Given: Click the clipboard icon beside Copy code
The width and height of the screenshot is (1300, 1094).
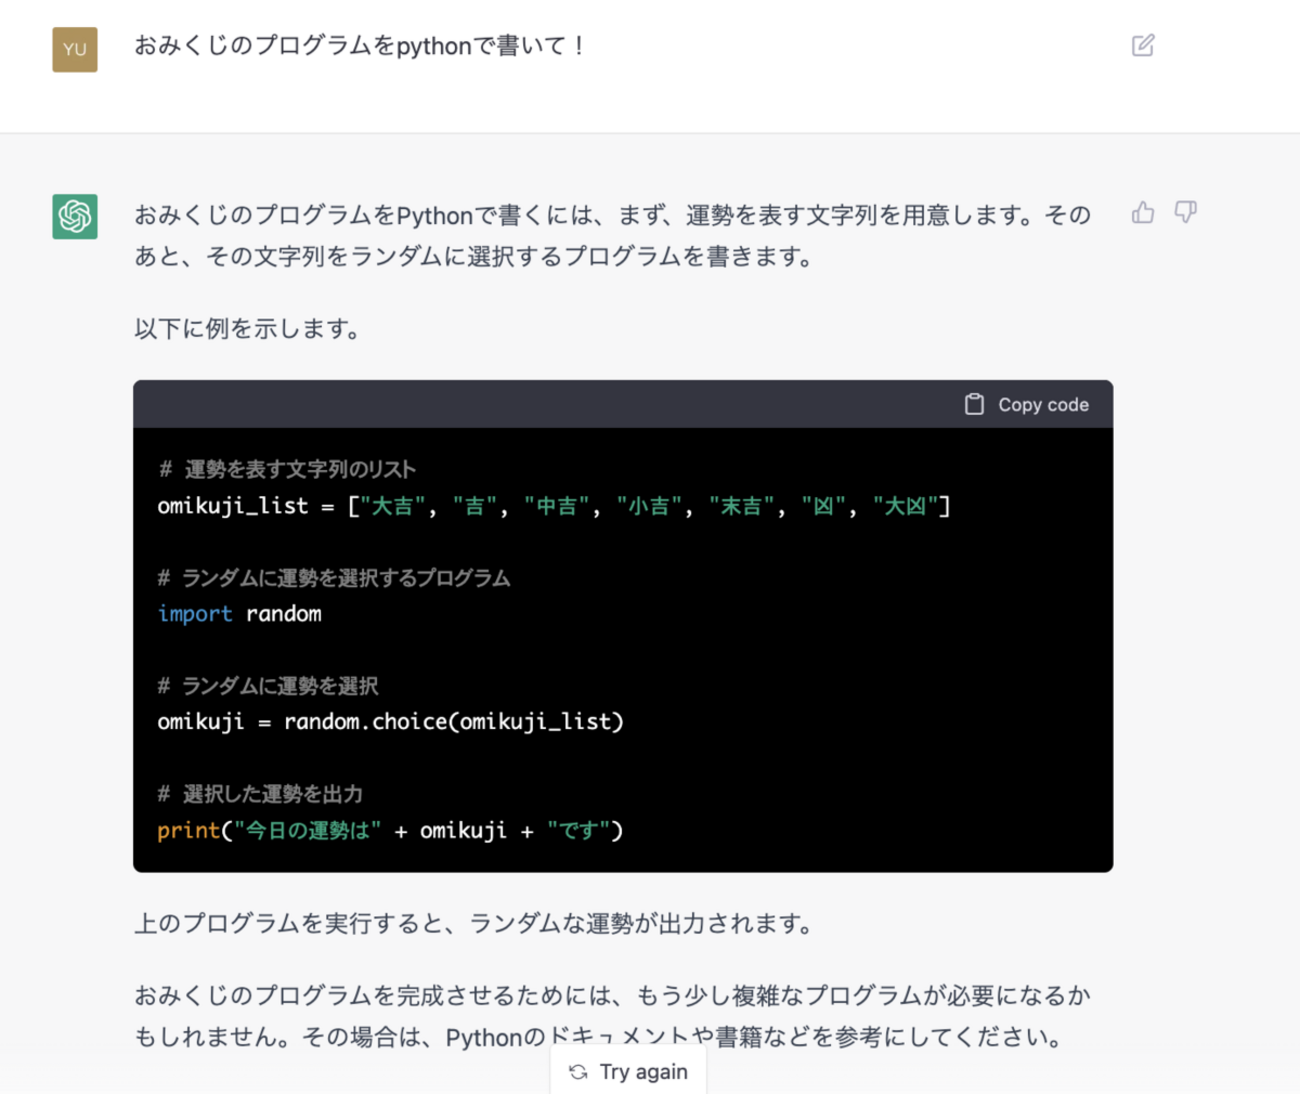Looking at the screenshot, I should [974, 404].
